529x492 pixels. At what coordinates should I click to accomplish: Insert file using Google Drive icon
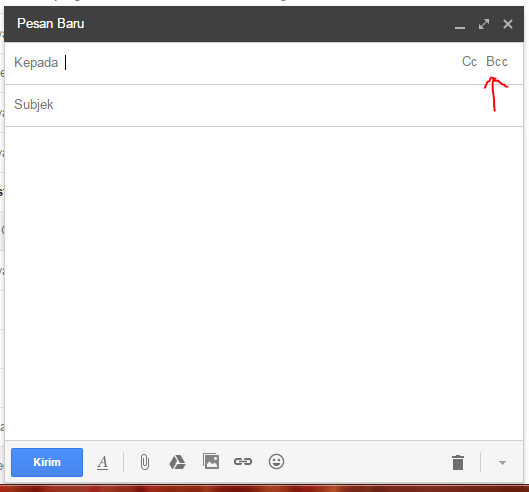click(177, 462)
